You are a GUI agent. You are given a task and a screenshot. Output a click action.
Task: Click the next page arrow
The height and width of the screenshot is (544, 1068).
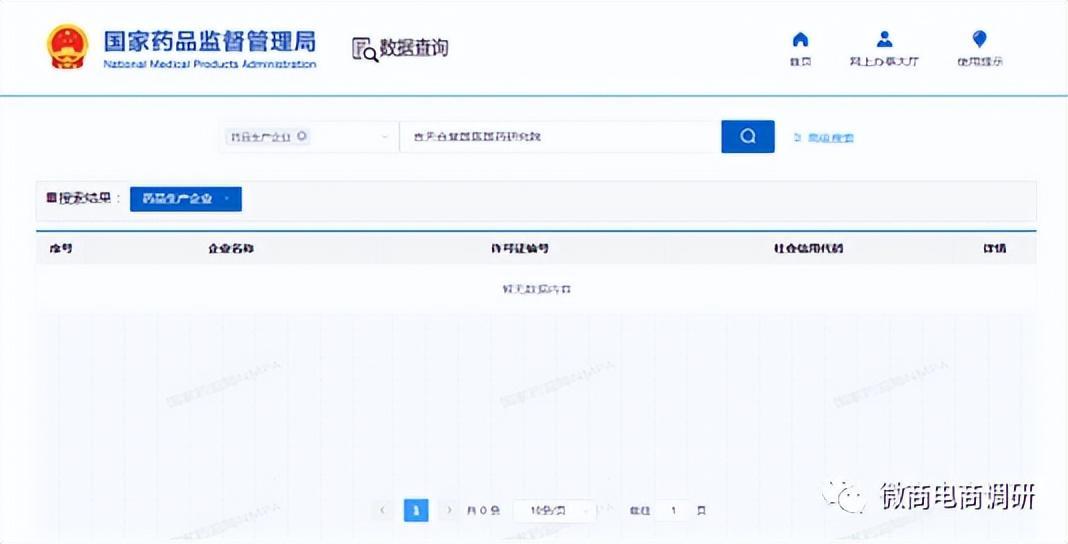tap(449, 511)
